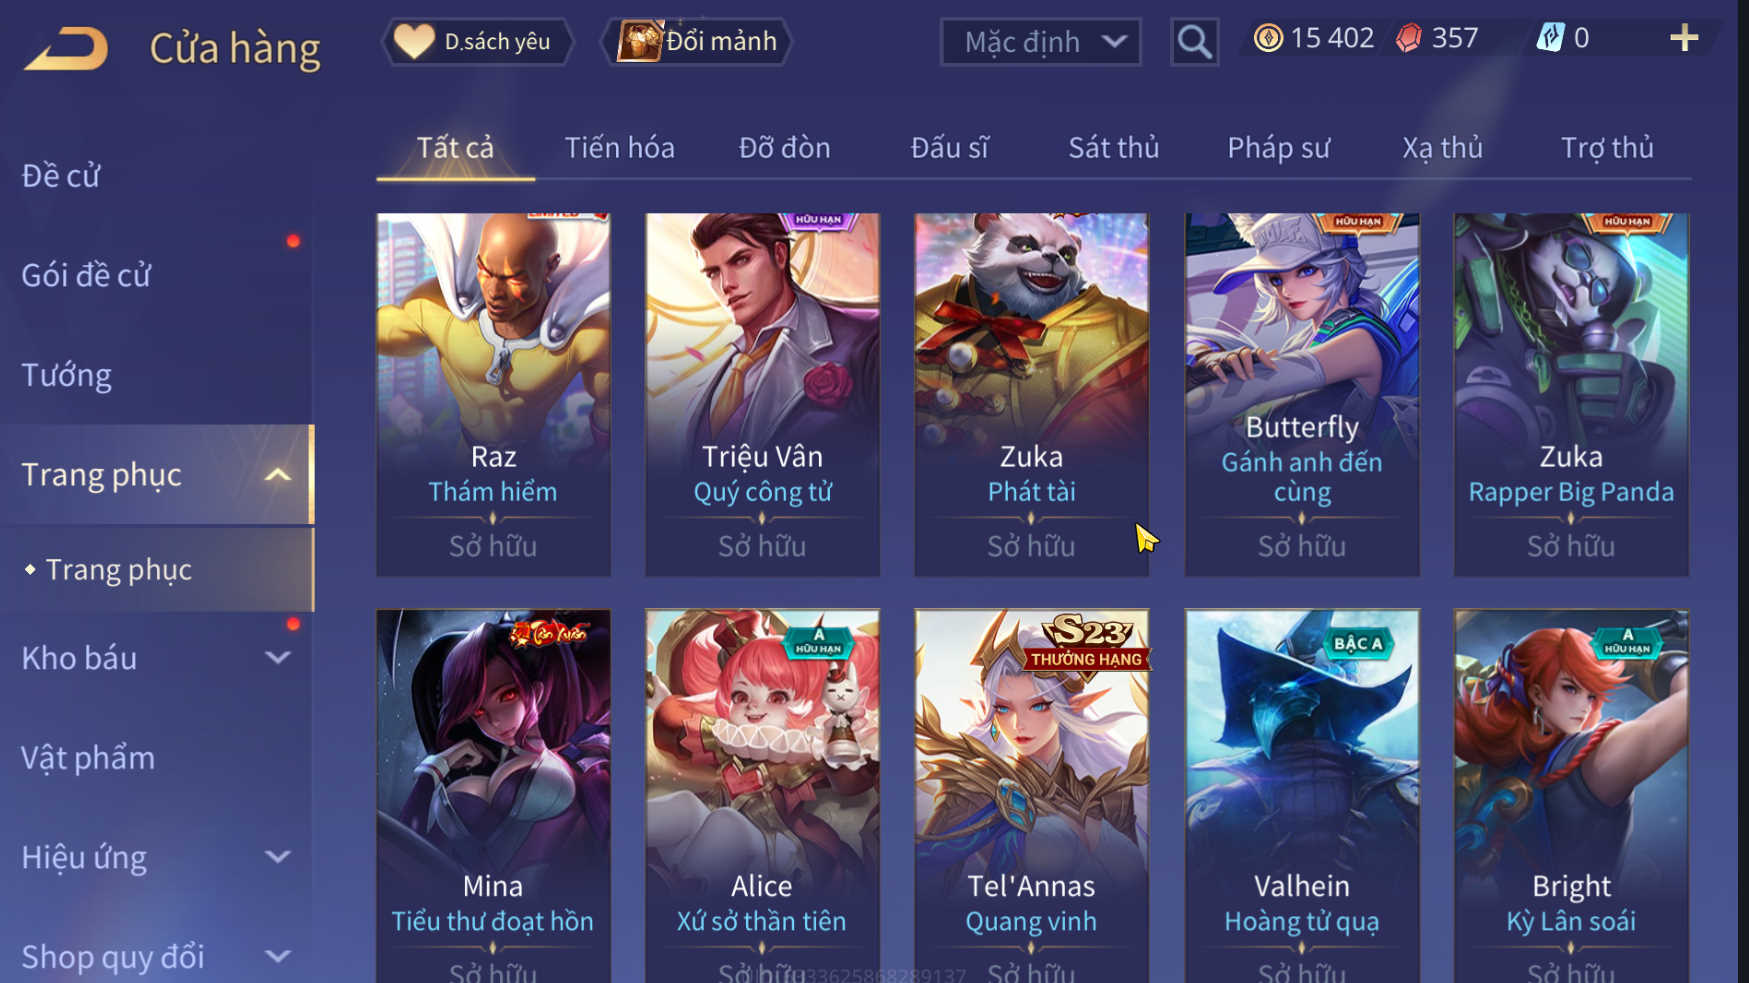Select the Butterfly Gánh anh đến cùng card
This screenshot has width=1749, height=983.
(1301, 394)
